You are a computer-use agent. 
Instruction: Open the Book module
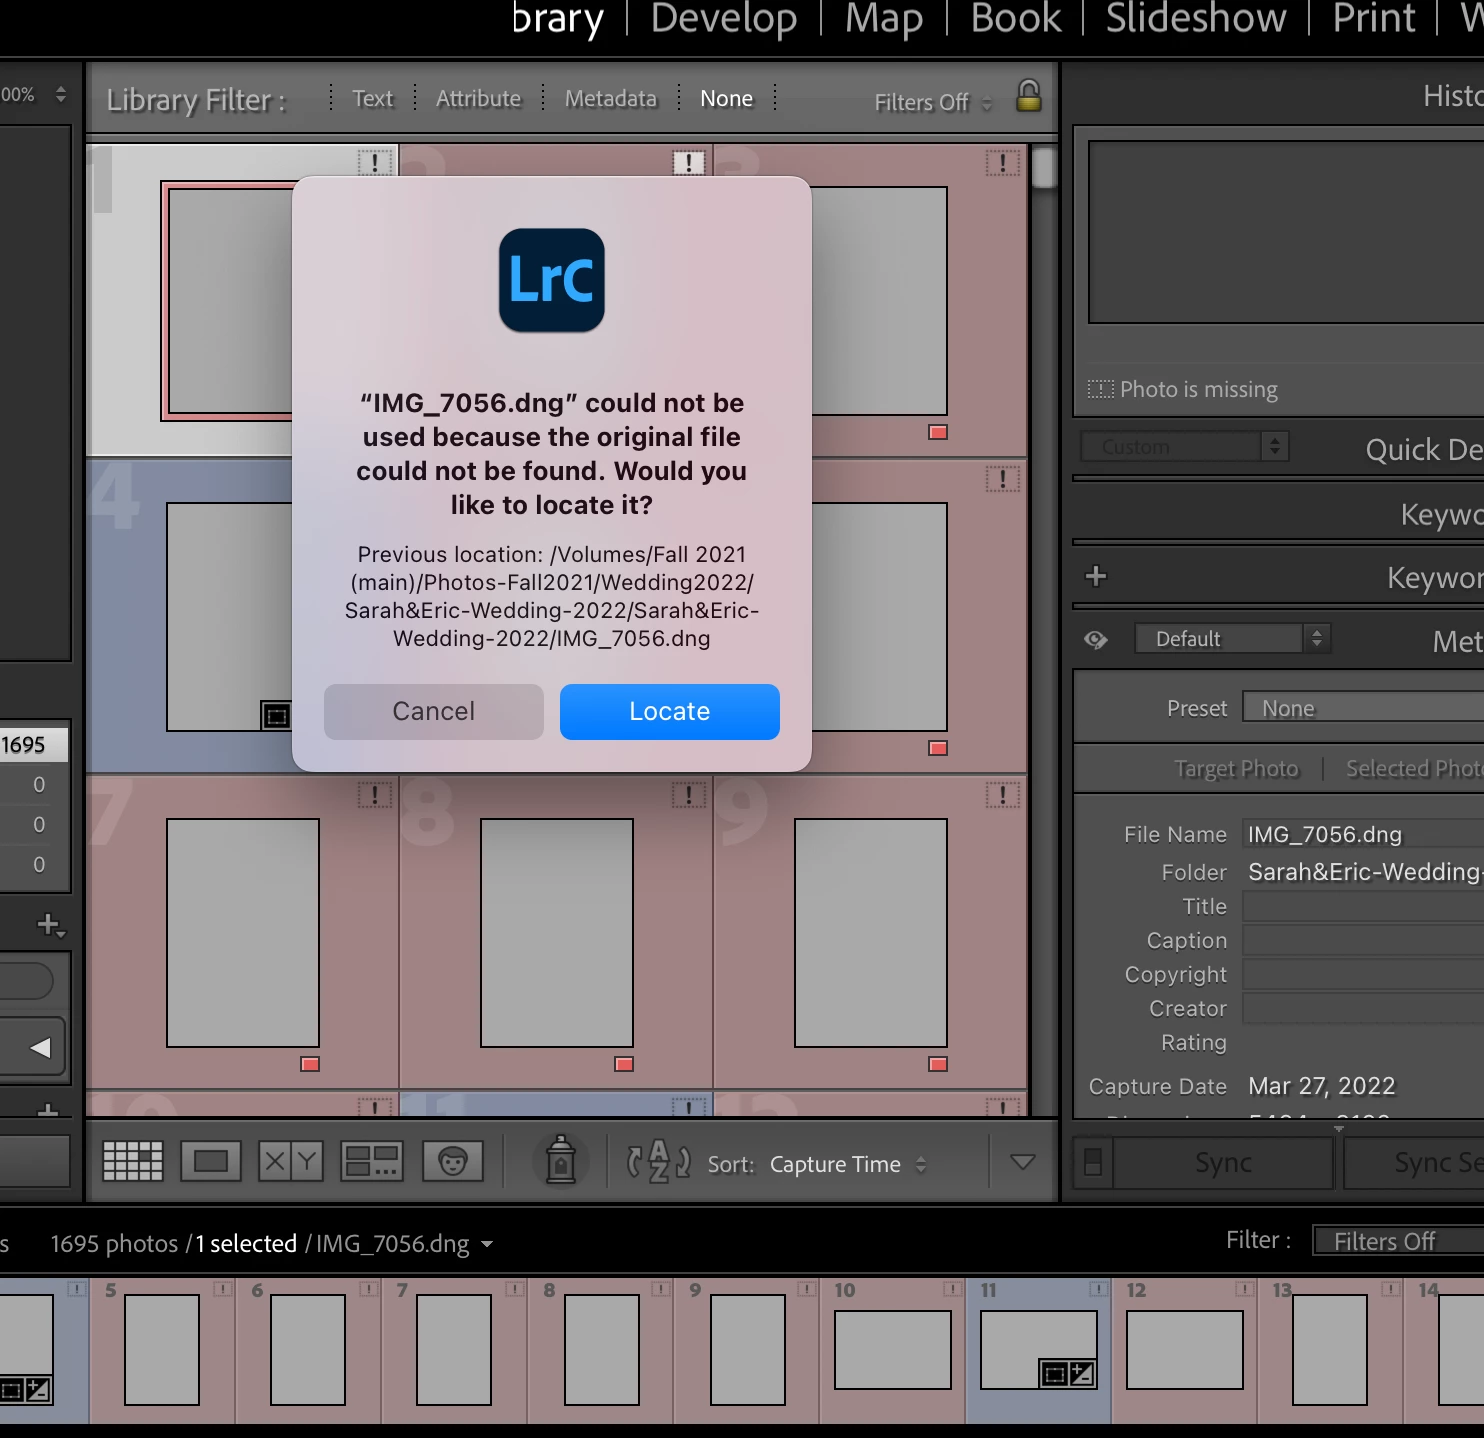pyautogui.click(x=1016, y=18)
